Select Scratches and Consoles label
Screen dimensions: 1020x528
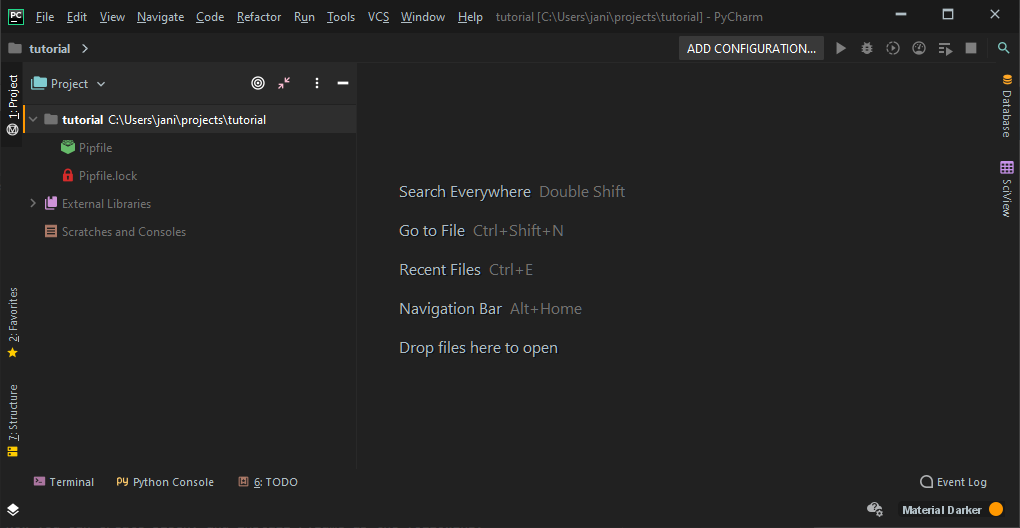pos(124,231)
